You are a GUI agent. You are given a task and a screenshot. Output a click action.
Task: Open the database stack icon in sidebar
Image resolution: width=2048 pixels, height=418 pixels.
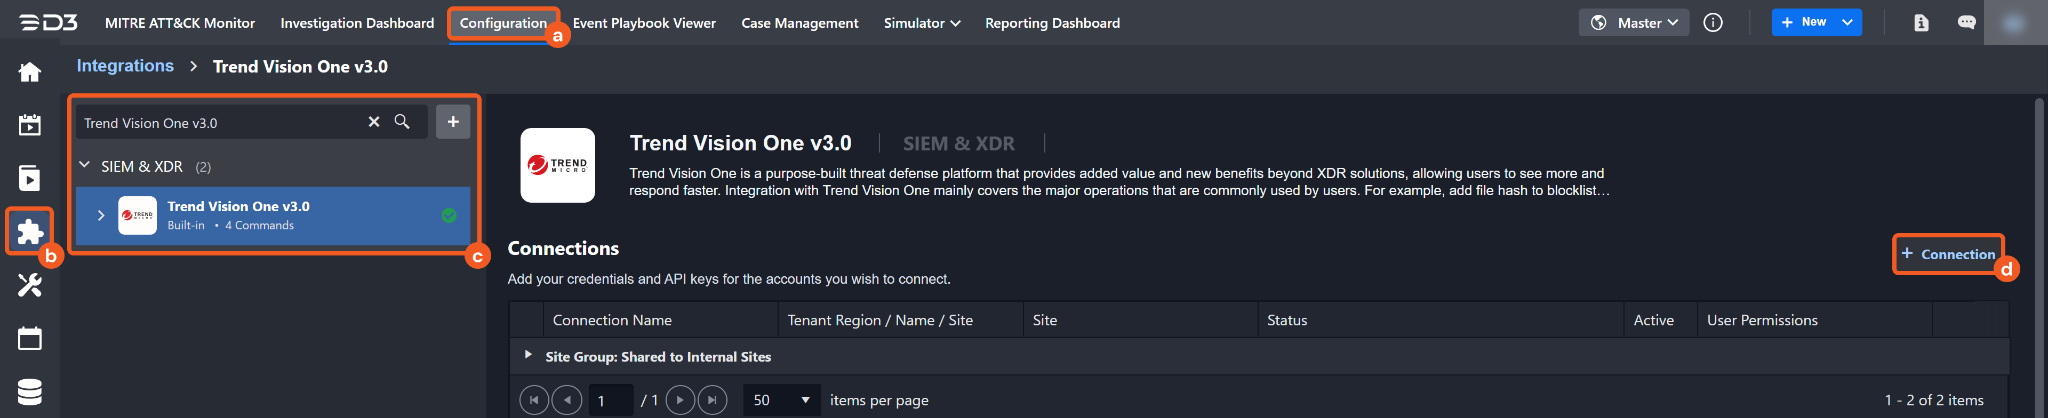click(x=30, y=392)
